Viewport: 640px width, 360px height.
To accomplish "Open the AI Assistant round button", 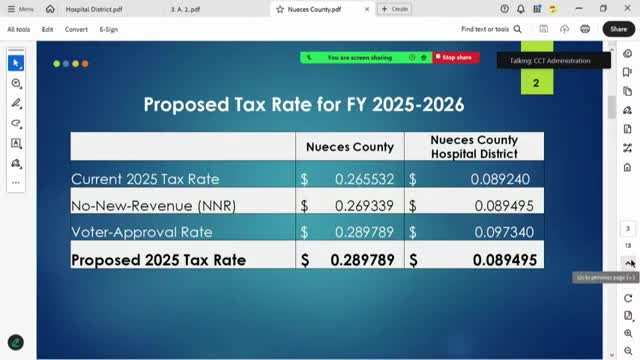I will 16,342.
